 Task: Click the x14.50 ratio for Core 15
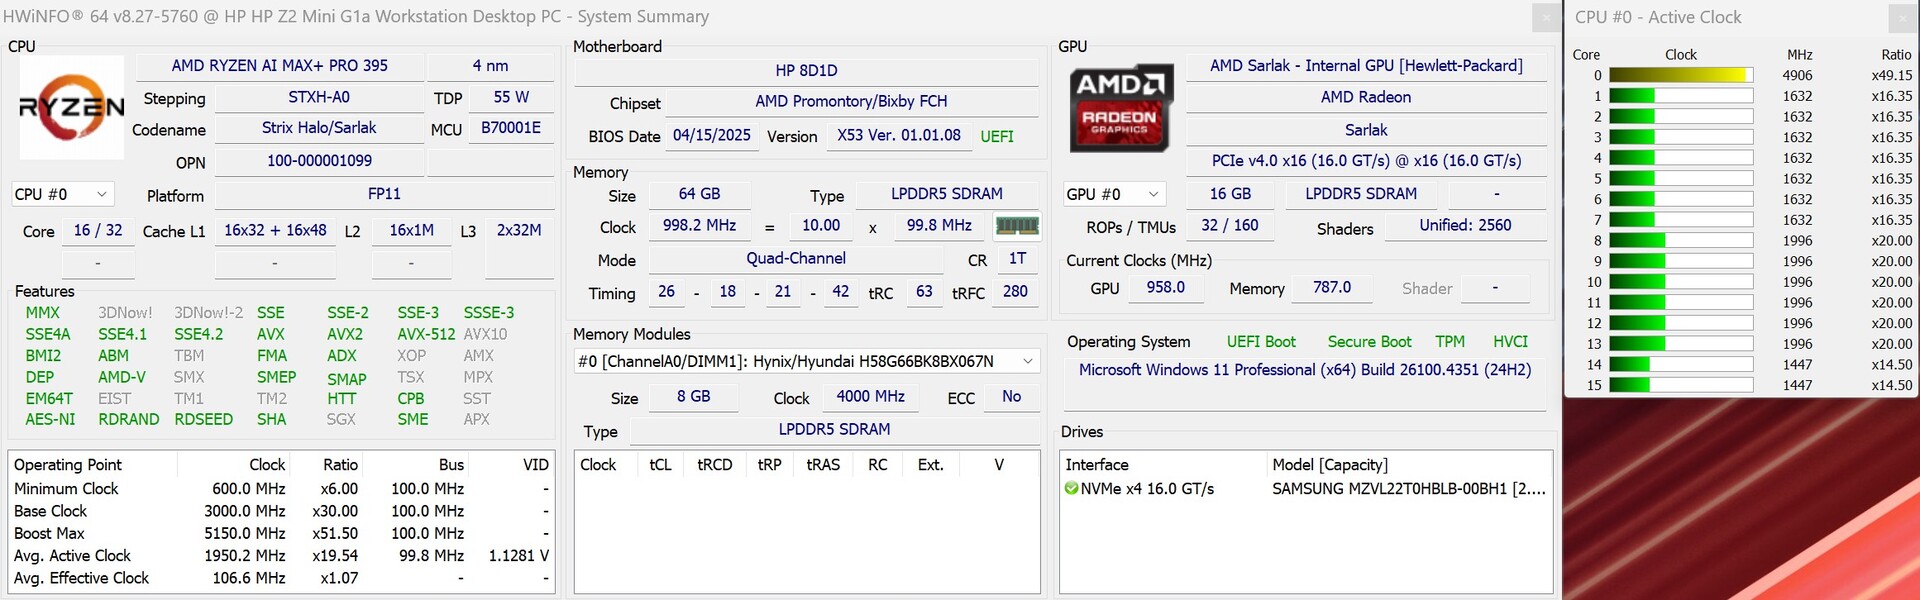click(1892, 385)
